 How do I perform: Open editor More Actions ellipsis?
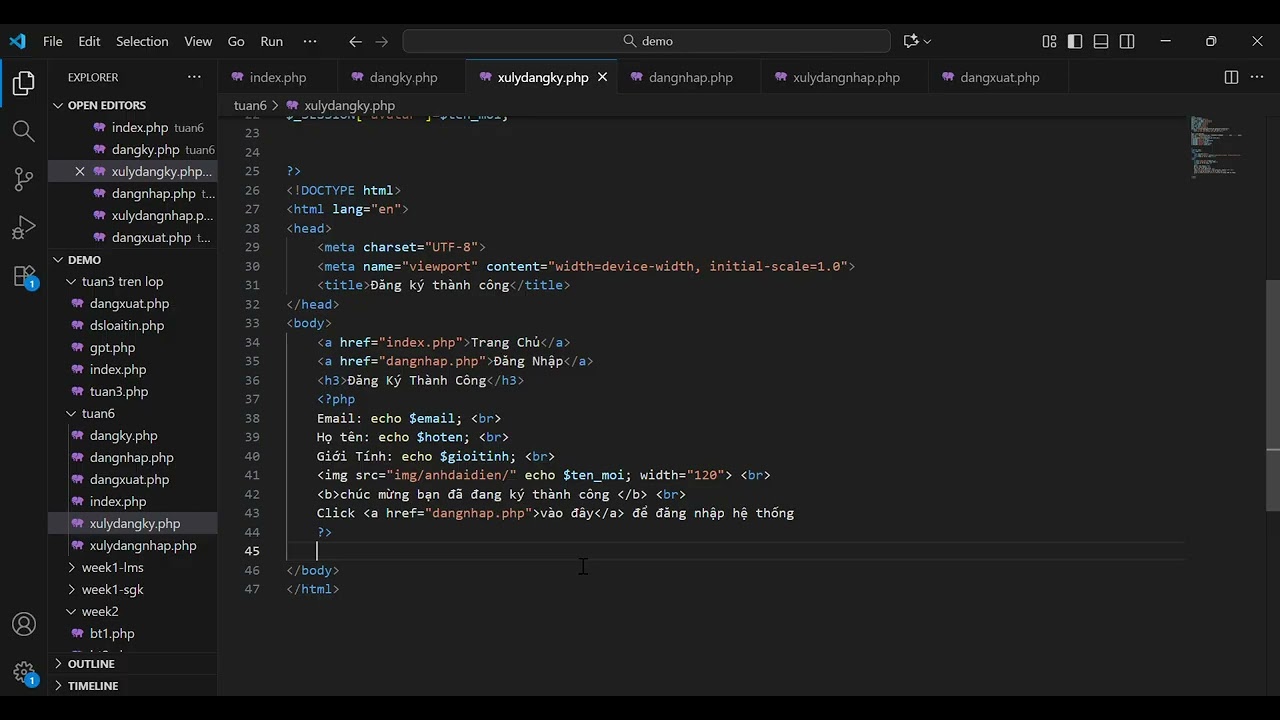(x=1257, y=77)
